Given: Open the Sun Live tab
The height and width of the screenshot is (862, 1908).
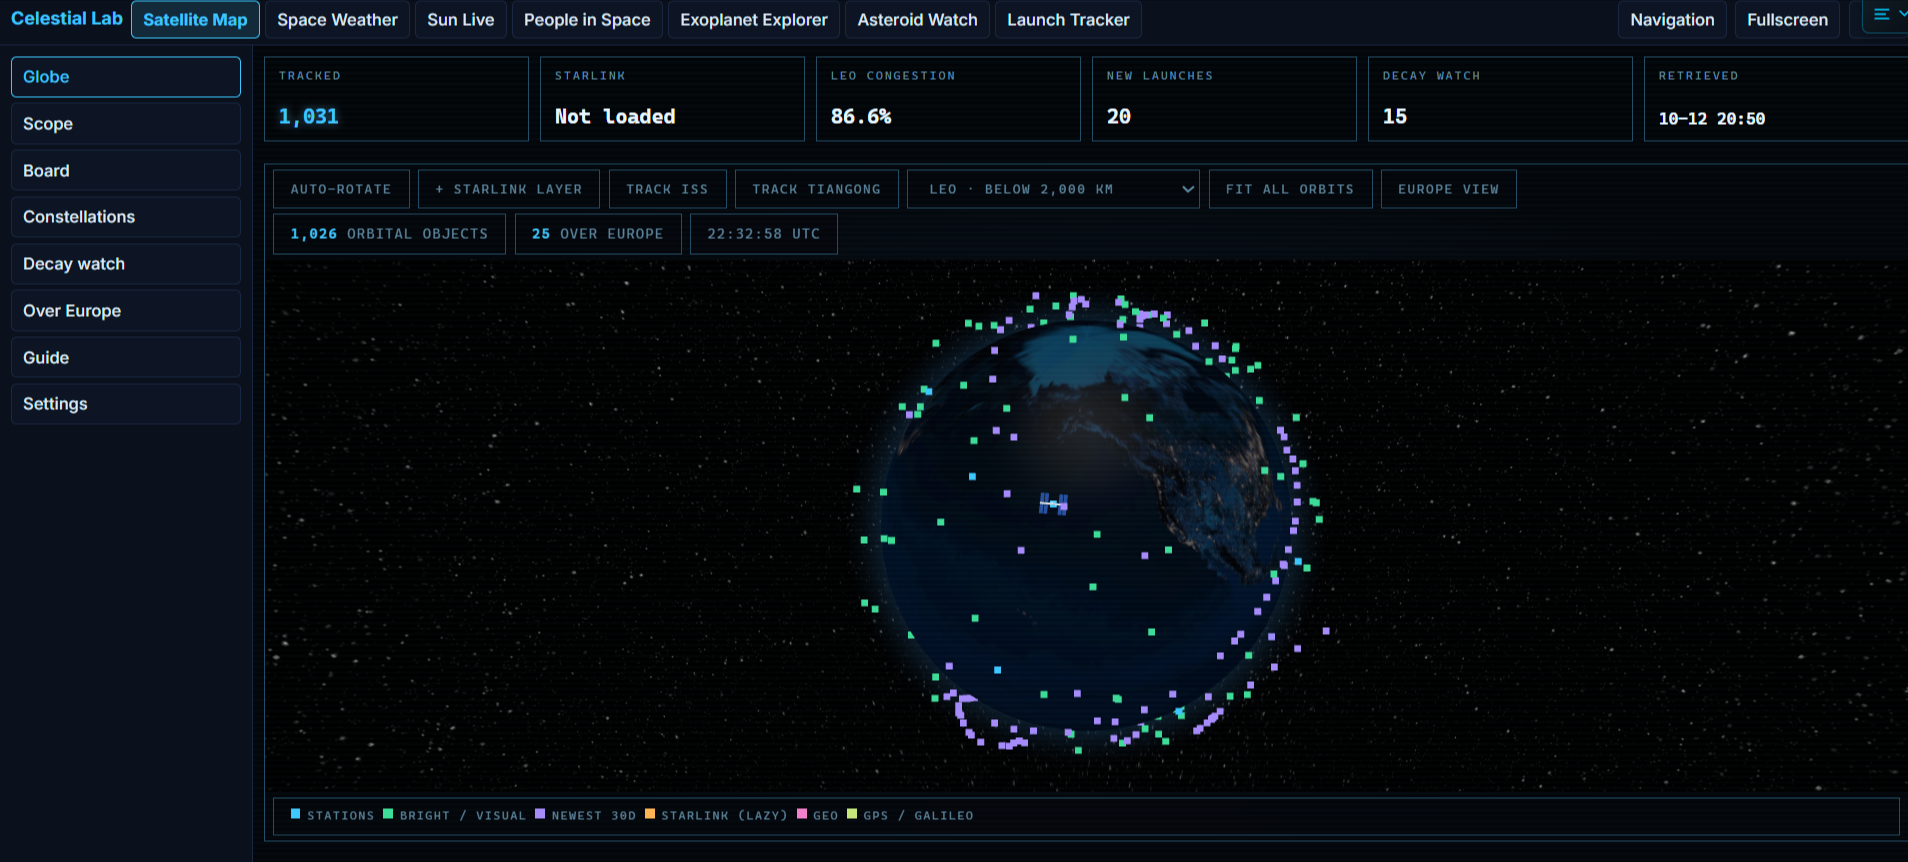Looking at the screenshot, I should [461, 20].
